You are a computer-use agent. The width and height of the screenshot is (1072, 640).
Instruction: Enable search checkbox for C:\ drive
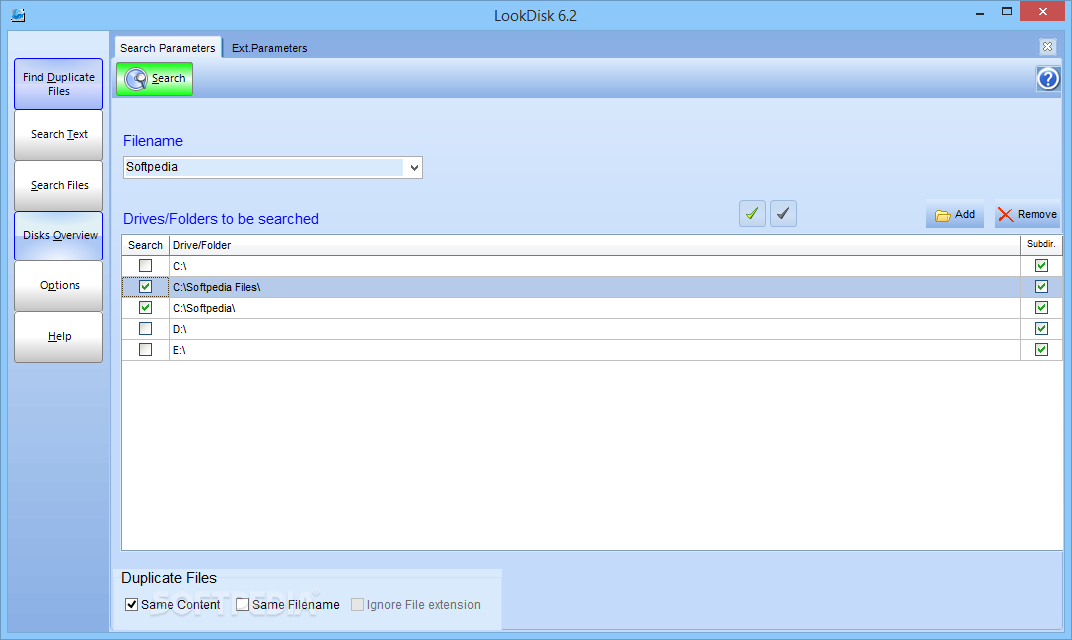click(146, 266)
